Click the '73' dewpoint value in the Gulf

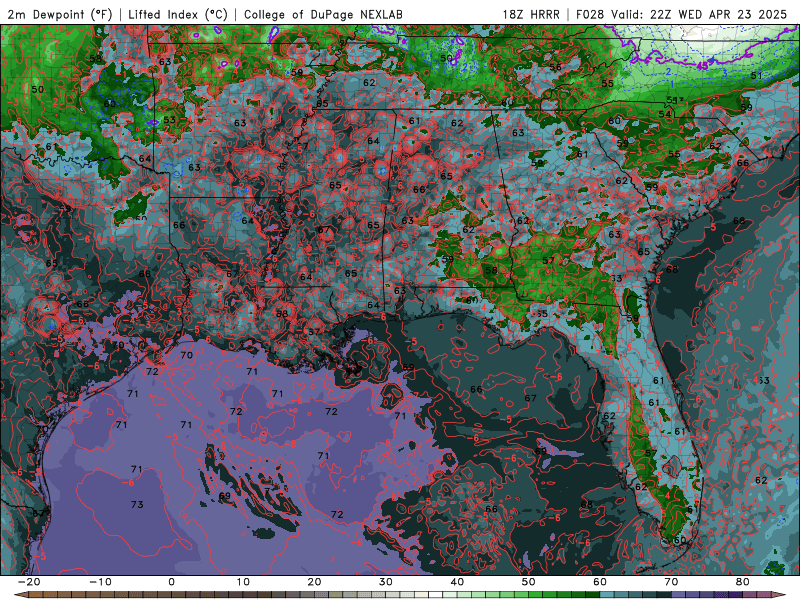click(x=137, y=505)
